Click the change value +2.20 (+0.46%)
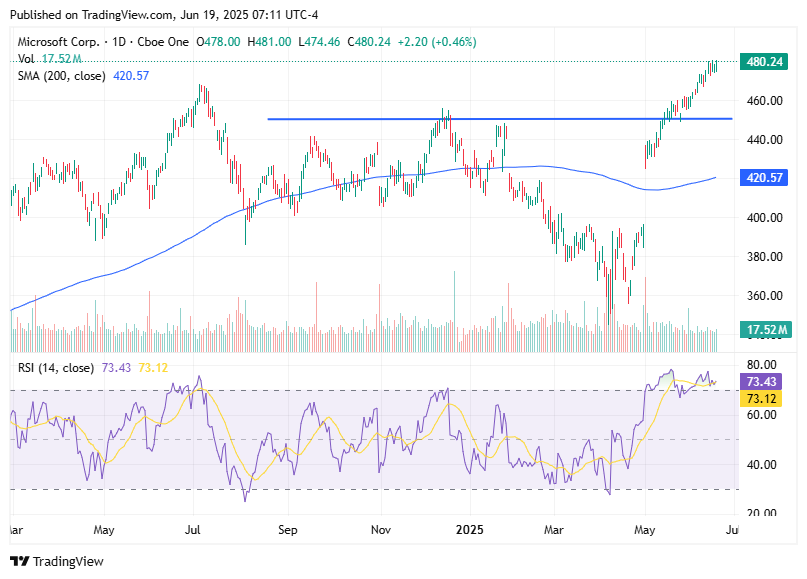Image resolution: width=807 pixels, height=579 pixels. point(437,42)
